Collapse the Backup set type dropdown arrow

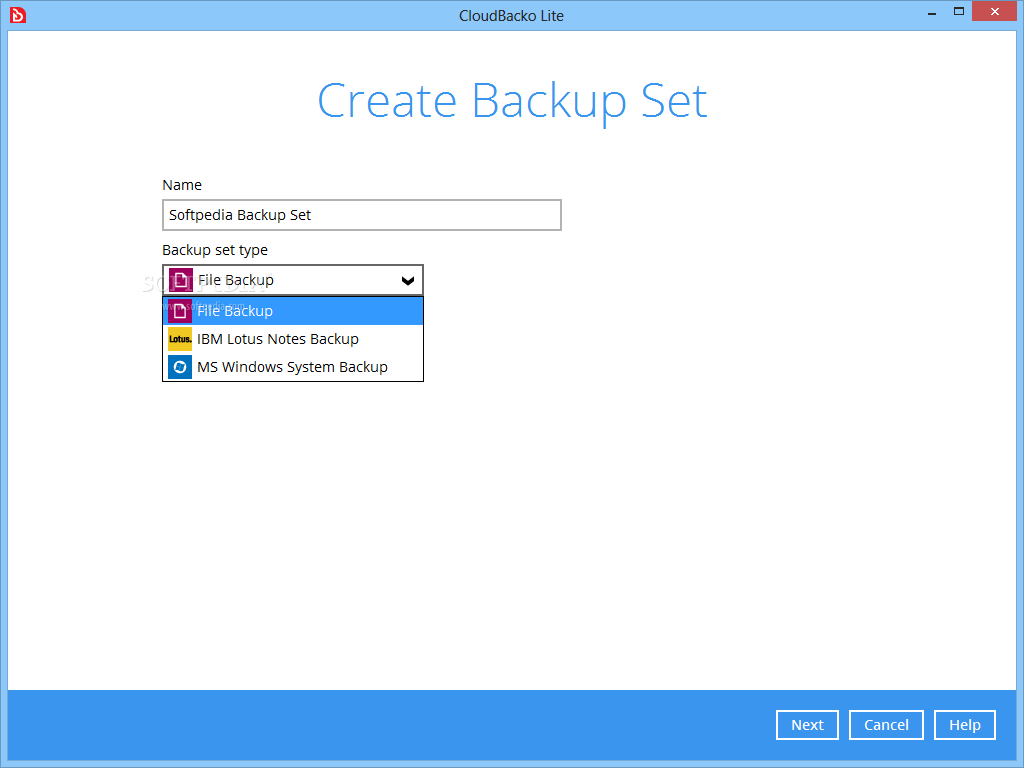[408, 281]
